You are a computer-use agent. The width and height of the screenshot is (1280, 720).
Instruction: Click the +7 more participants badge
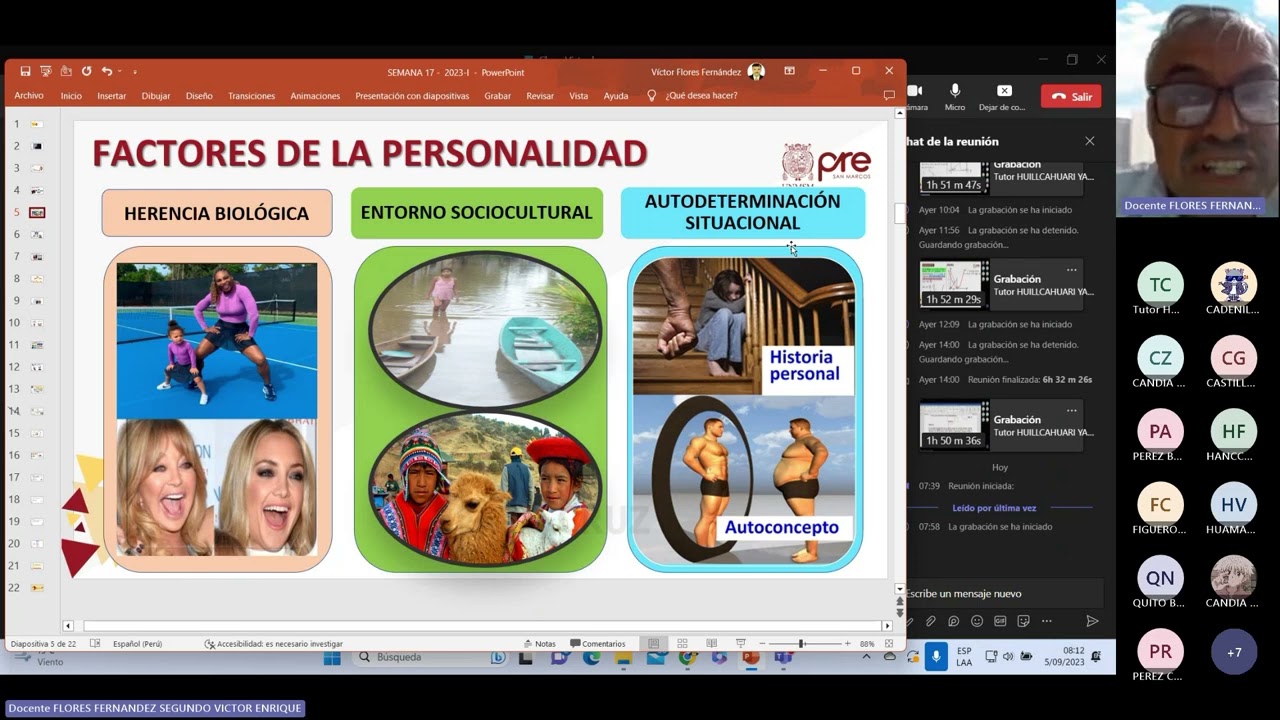1234,652
